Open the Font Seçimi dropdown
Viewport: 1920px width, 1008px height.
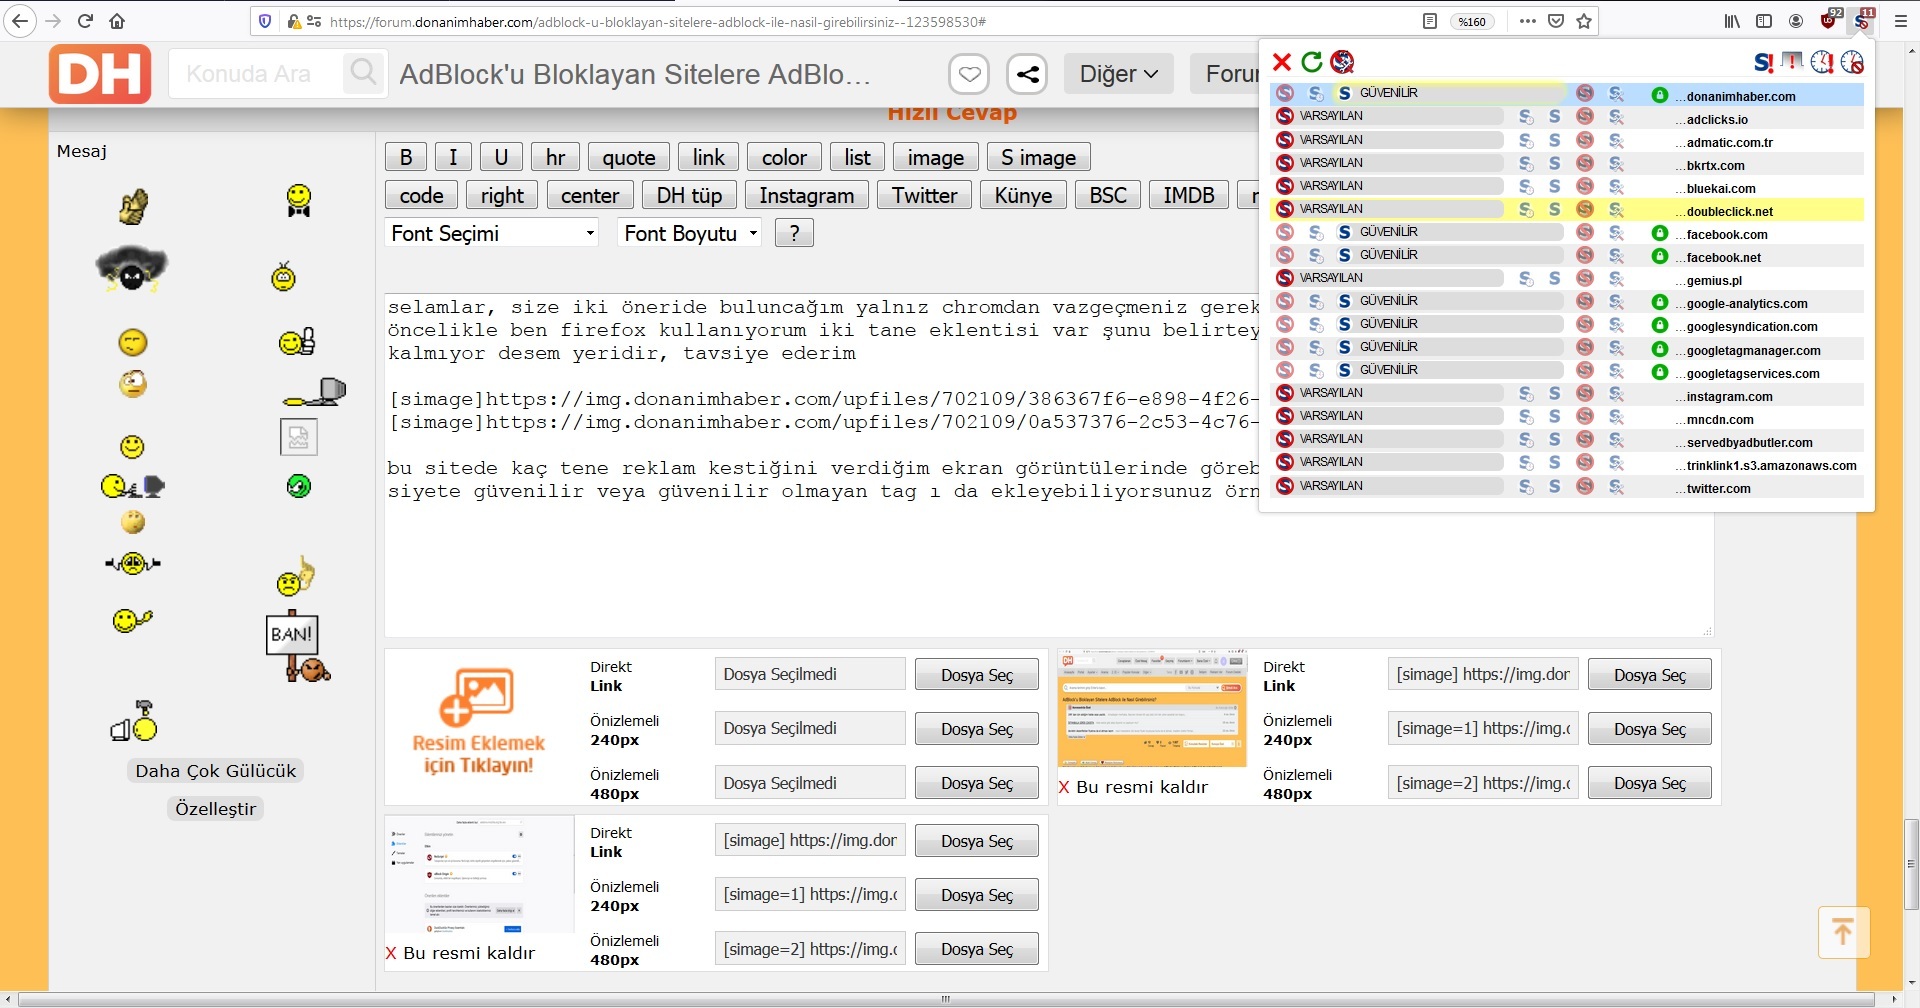click(x=492, y=233)
